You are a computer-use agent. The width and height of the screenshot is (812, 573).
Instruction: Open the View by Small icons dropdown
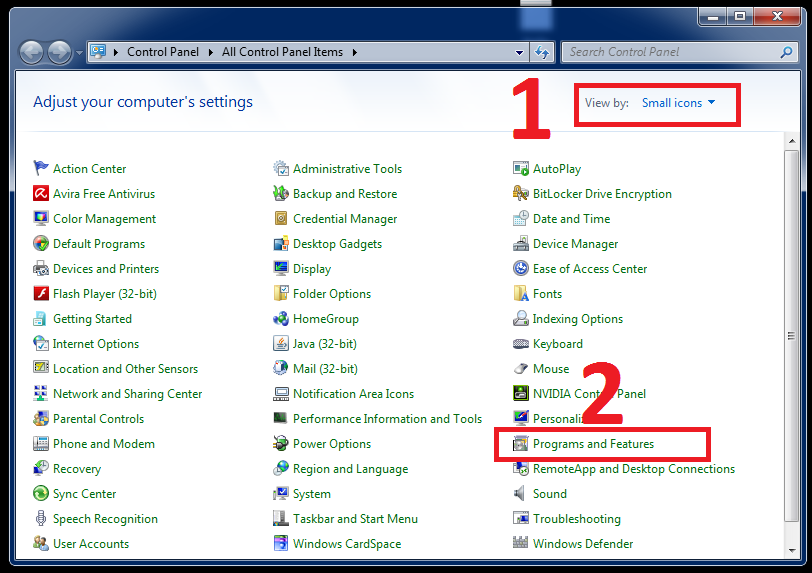tap(678, 103)
